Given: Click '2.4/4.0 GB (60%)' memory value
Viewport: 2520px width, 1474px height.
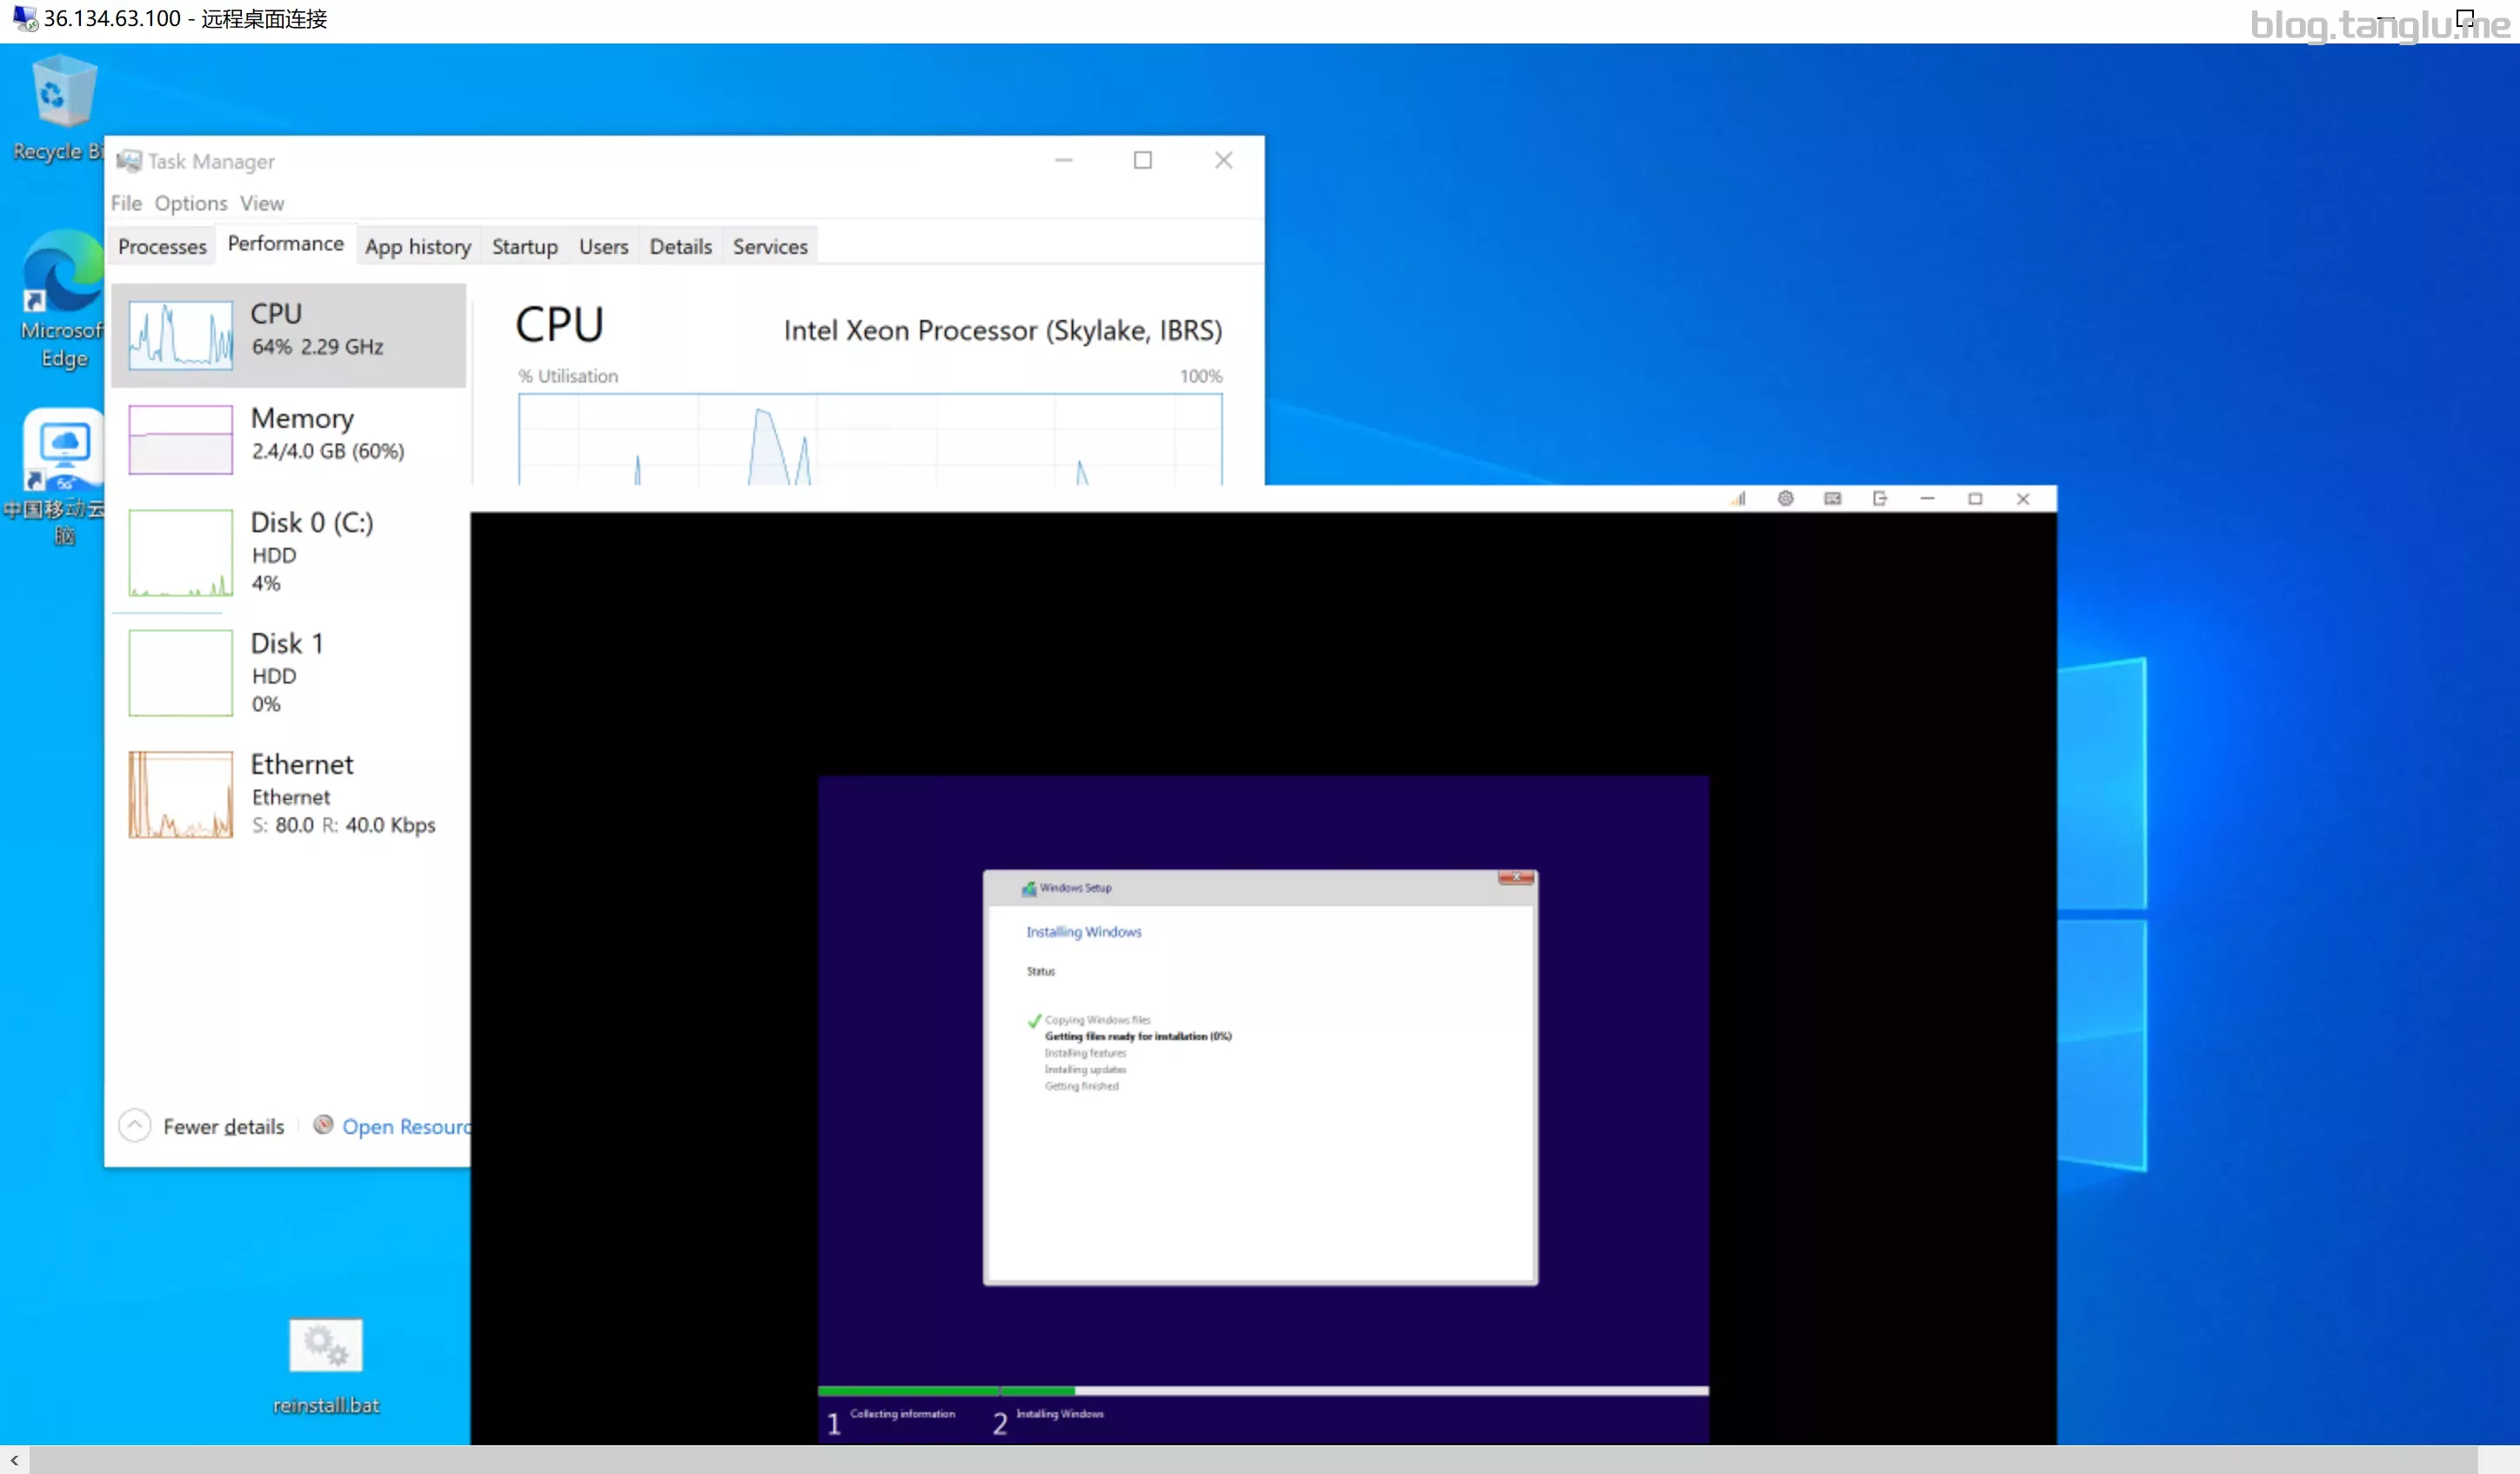Looking at the screenshot, I should tap(328, 451).
